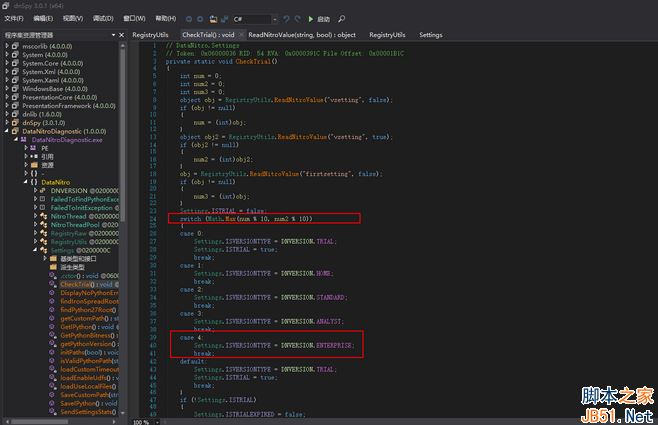Select the dnlib (1.6.0.0) assembly
658x425 pixels.
pos(42,114)
